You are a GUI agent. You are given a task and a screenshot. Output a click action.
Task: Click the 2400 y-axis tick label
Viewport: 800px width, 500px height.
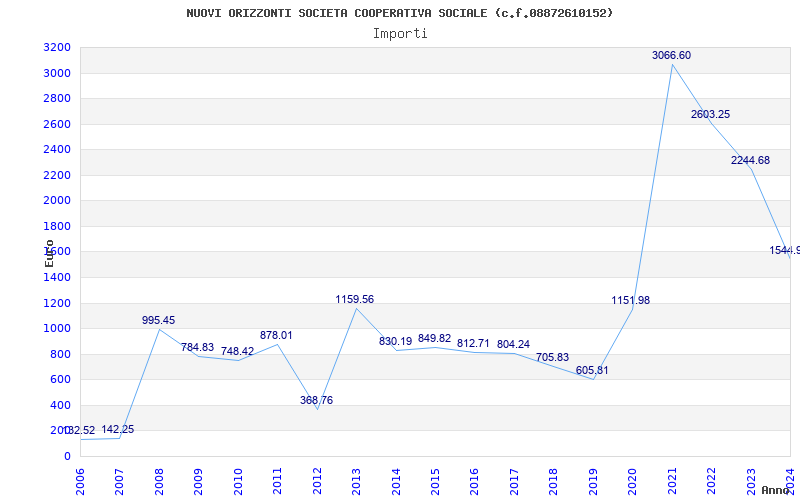[x=57, y=149]
